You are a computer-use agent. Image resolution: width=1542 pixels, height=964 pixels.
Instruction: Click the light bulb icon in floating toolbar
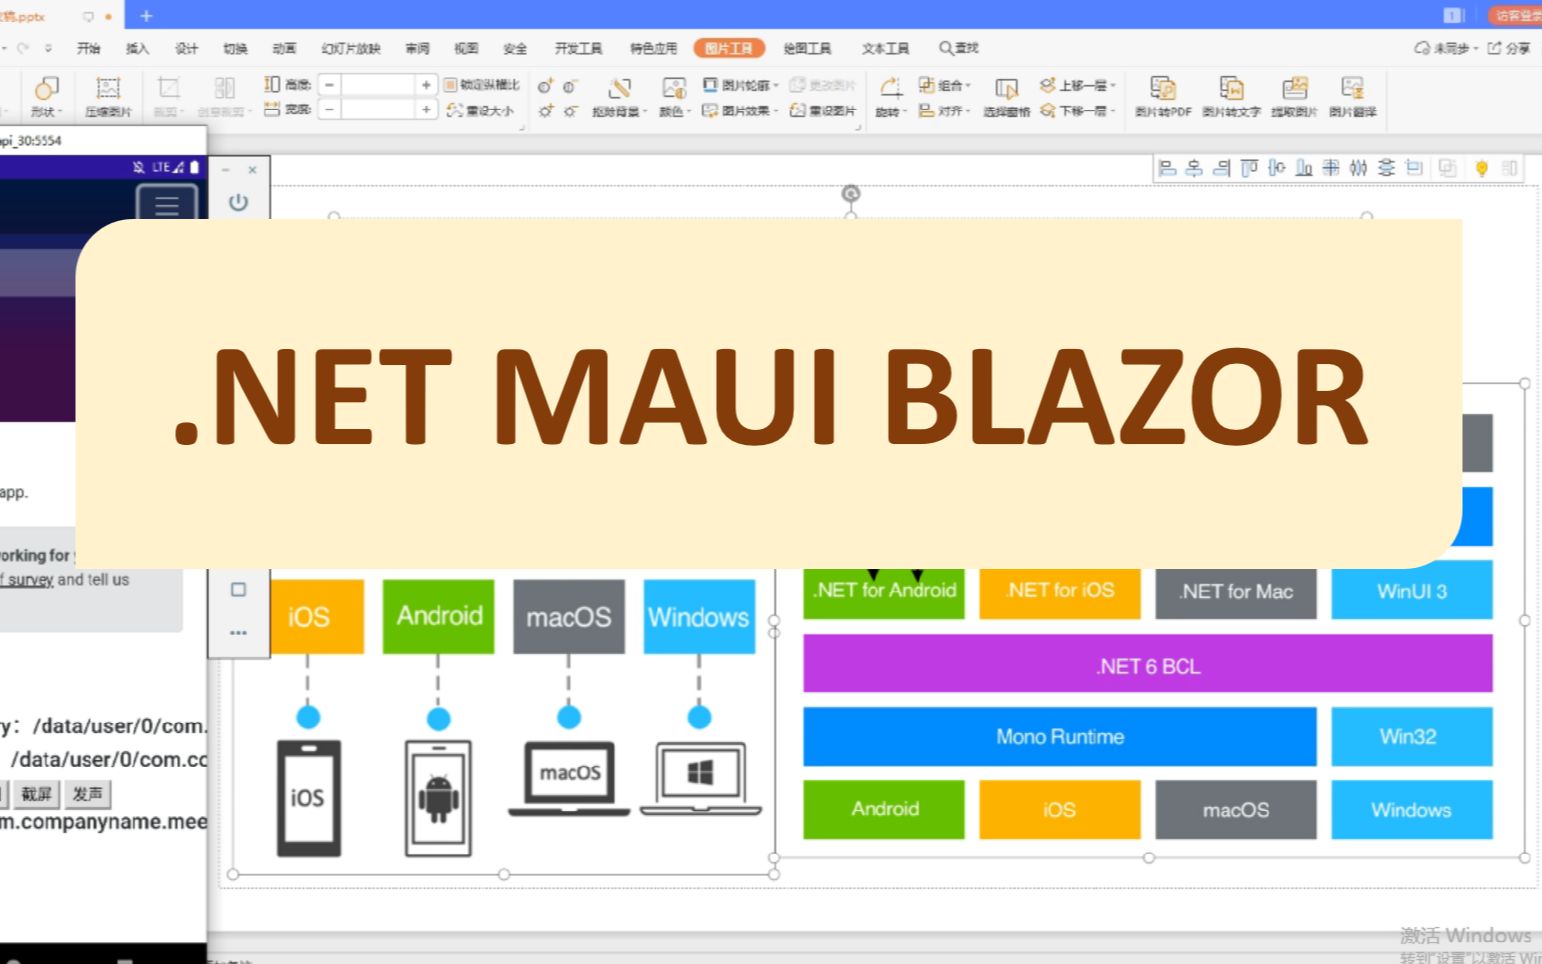(1482, 168)
